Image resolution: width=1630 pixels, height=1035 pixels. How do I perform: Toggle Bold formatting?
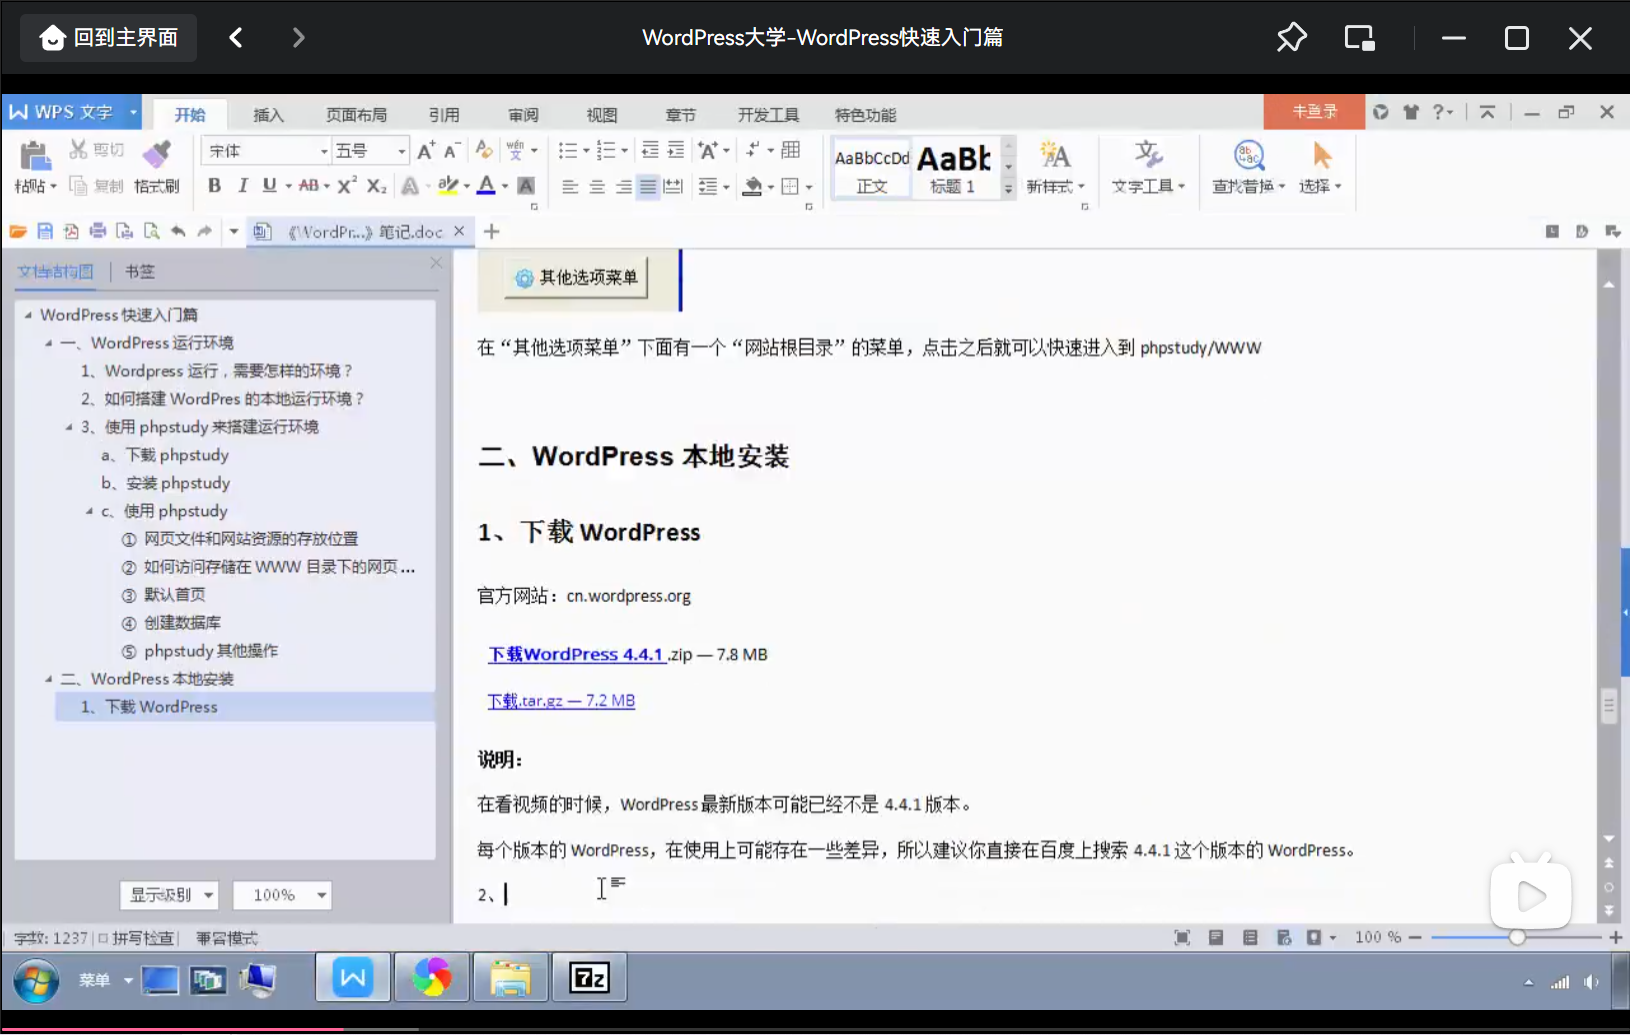coord(214,185)
